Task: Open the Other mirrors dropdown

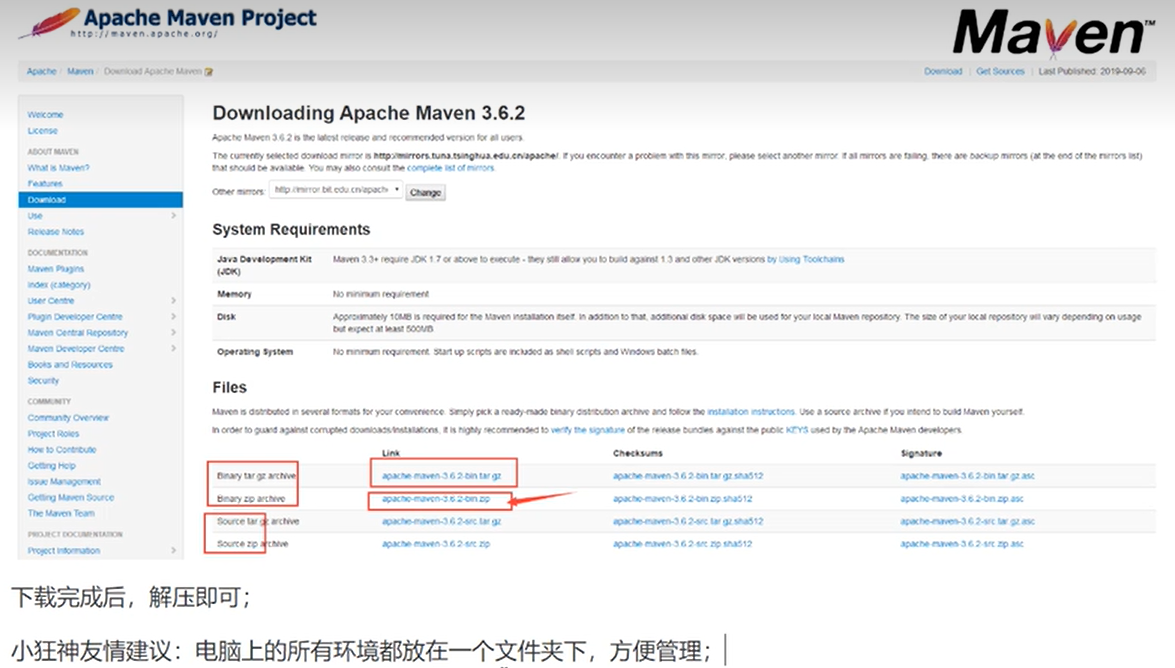Action: 336,190
